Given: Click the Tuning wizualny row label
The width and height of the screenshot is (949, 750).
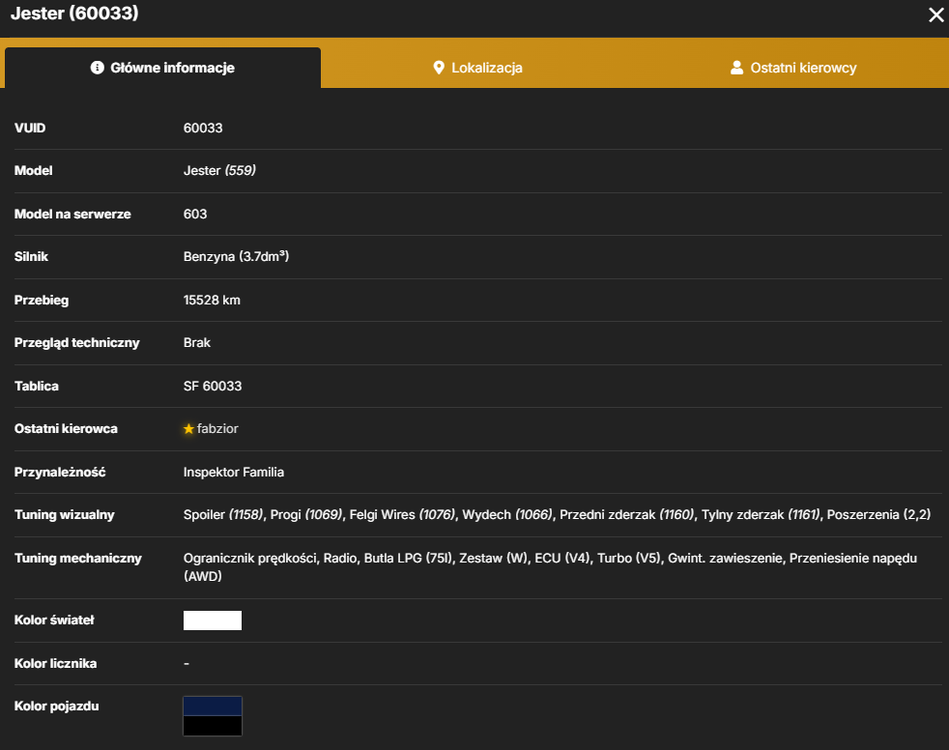Looking at the screenshot, I should pos(64,515).
